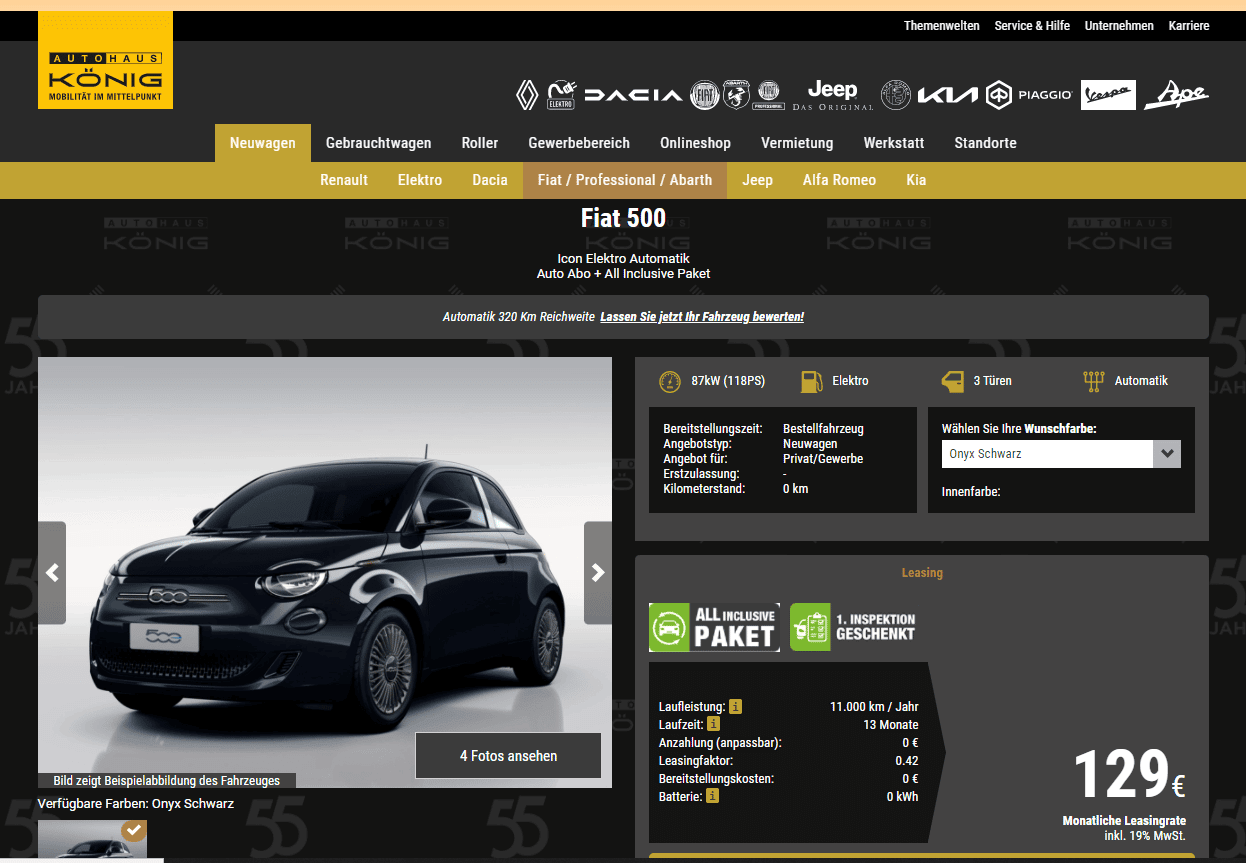Open the Dacia brand logo
Screen dimensions: 1246x863
click(x=633, y=95)
